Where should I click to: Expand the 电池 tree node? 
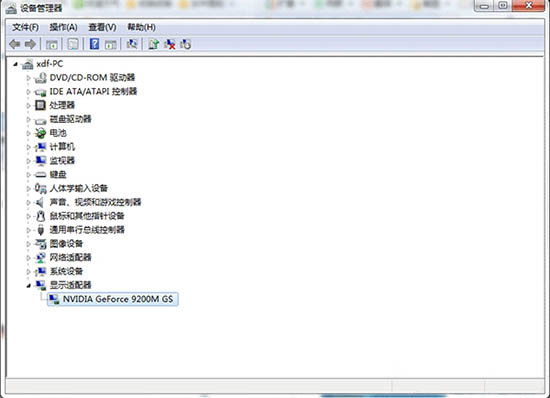pos(28,133)
